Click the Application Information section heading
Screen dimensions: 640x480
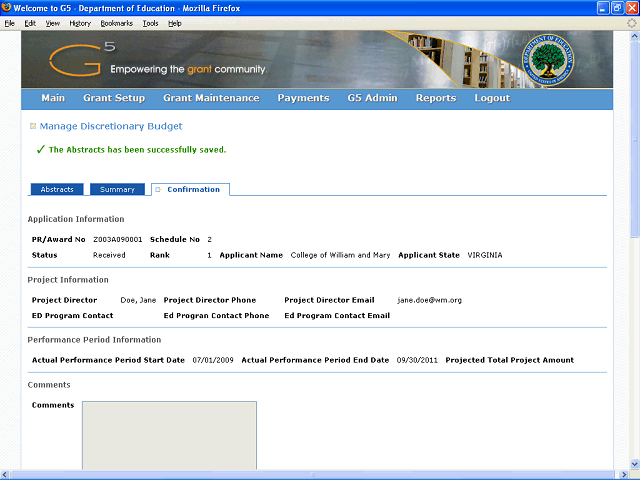click(x=76, y=219)
